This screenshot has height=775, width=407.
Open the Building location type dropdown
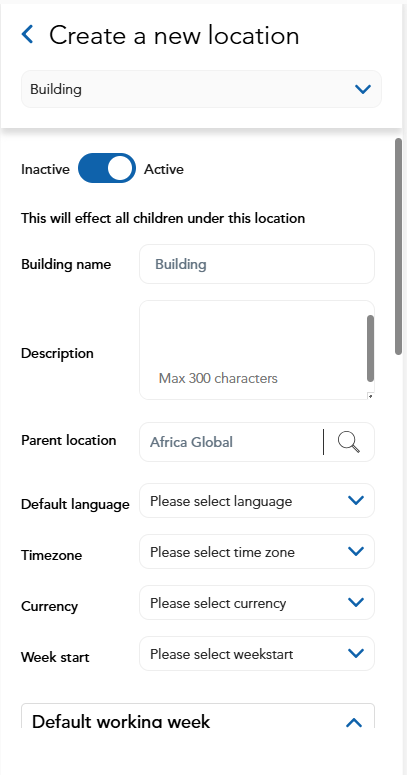[x=201, y=89]
